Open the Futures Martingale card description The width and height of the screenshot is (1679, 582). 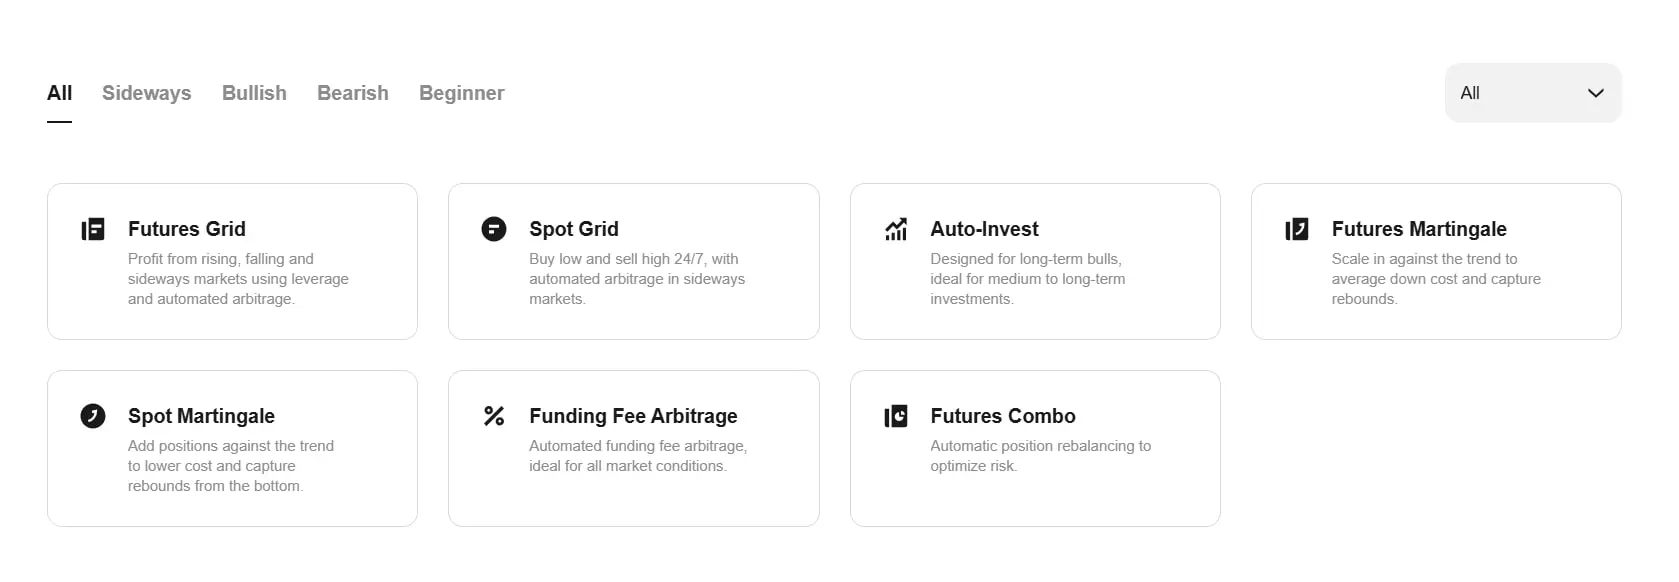1436,279
